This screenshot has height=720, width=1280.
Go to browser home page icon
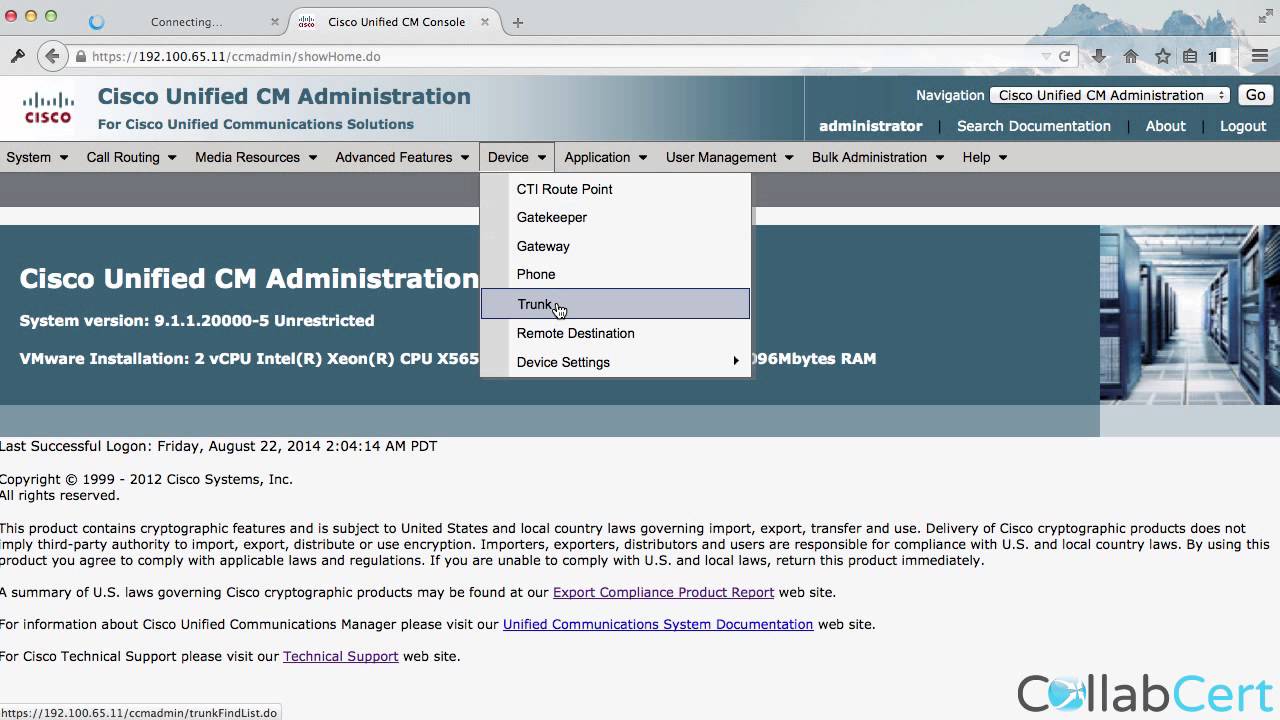1131,57
